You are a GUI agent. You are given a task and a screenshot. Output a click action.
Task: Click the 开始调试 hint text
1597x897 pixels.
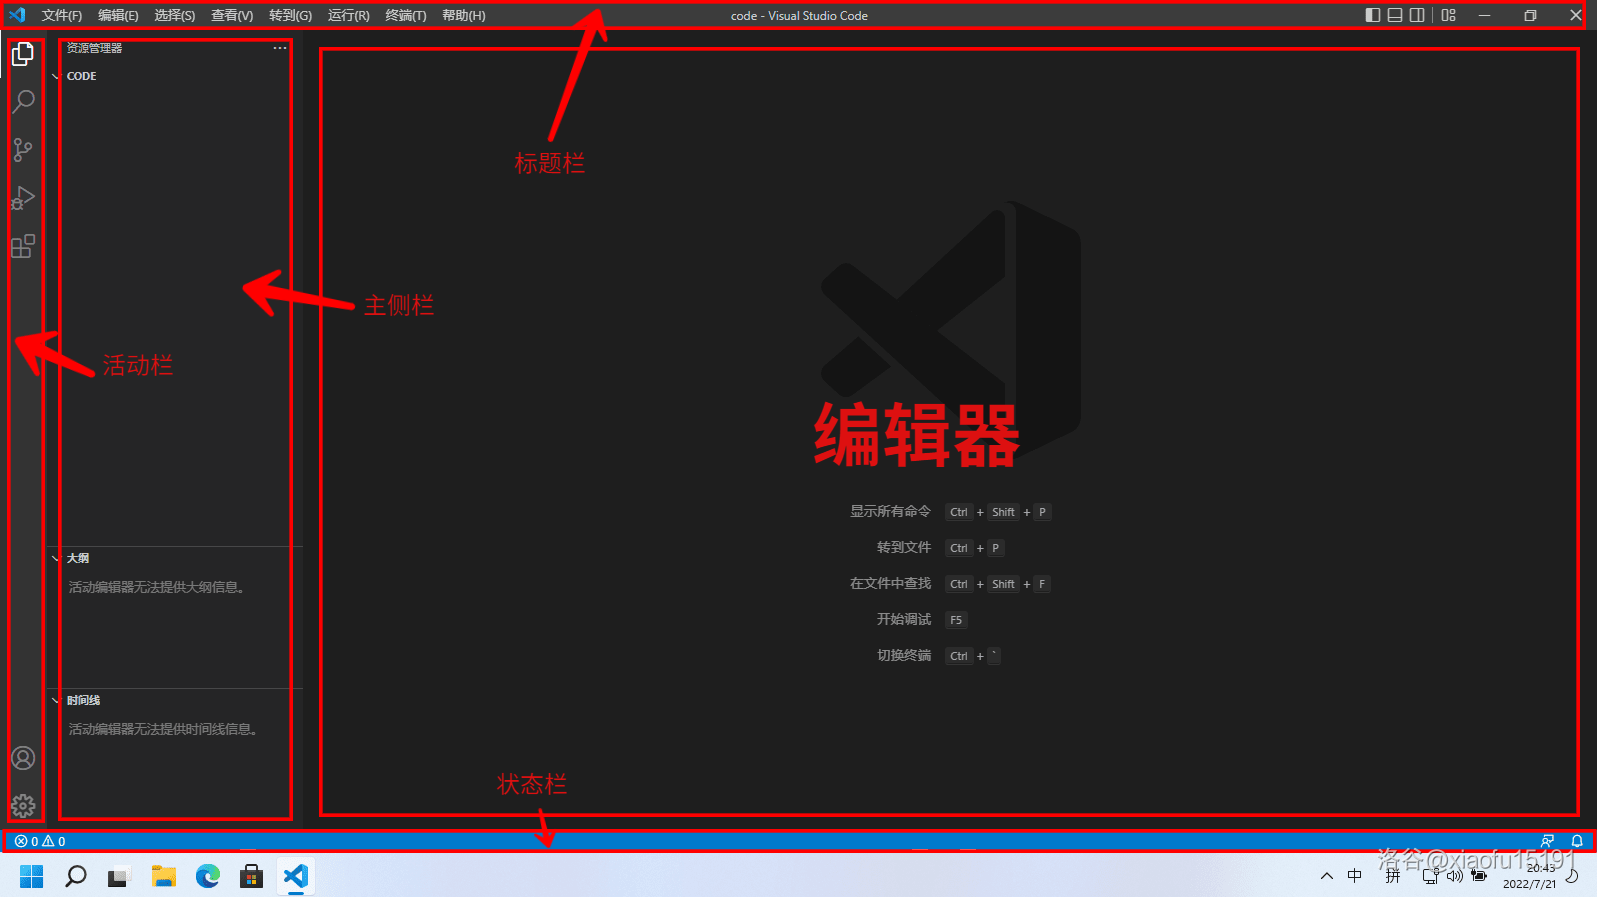tap(904, 619)
